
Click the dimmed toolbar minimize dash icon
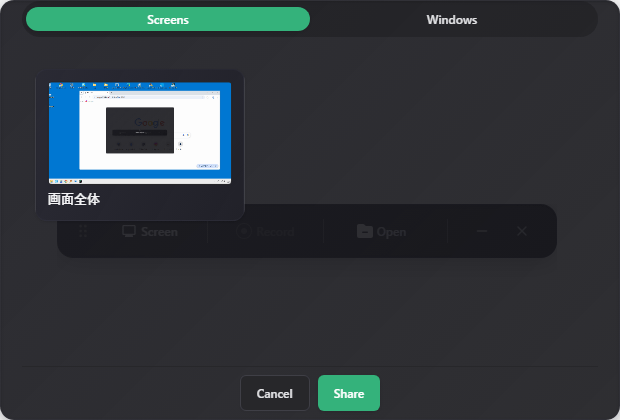482,231
